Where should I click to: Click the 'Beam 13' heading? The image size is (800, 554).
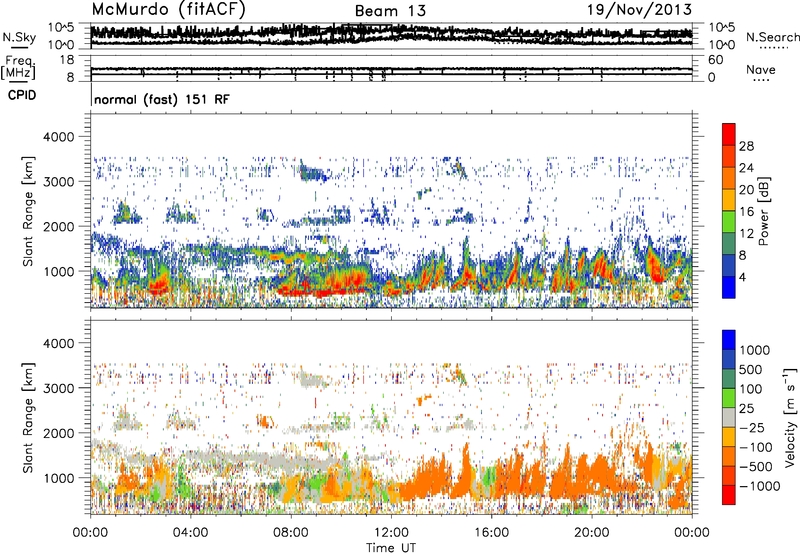click(390, 11)
